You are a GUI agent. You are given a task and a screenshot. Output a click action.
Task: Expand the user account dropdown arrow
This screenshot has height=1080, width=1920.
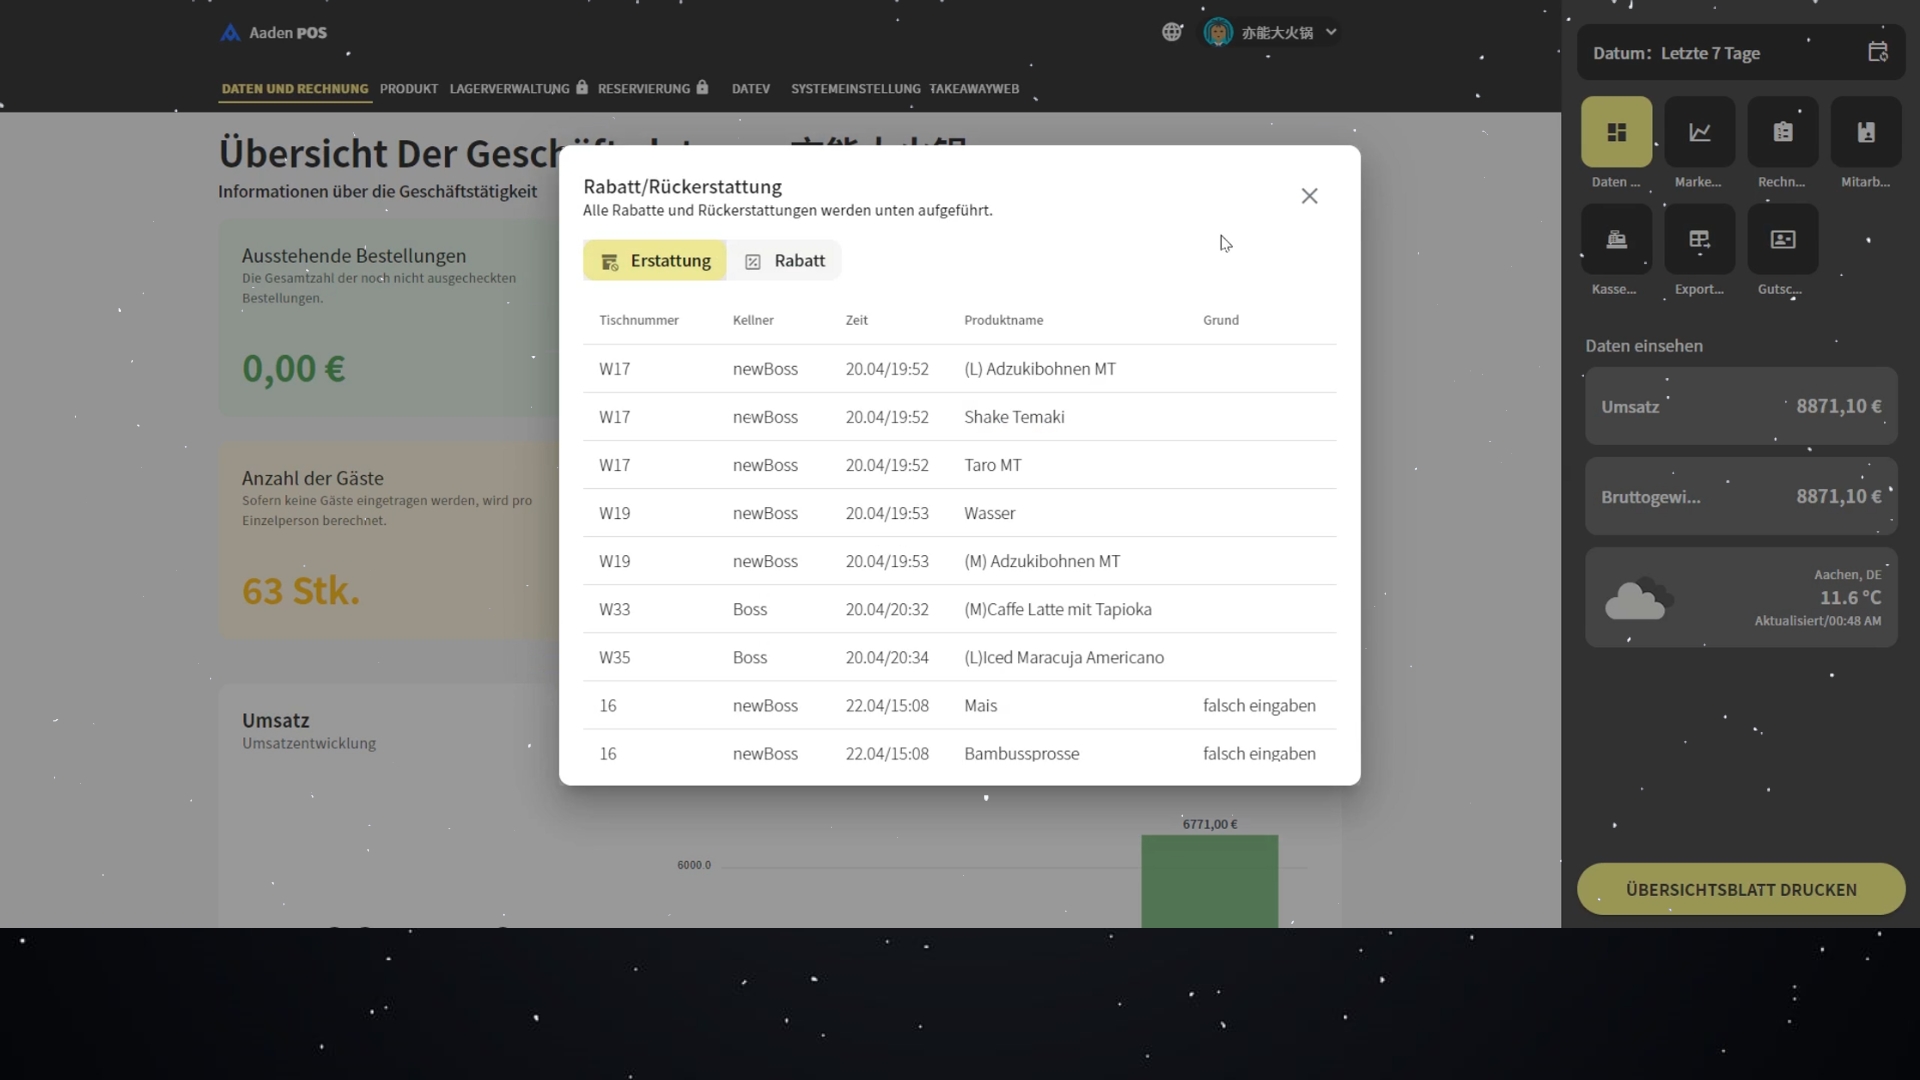pyautogui.click(x=1331, y=32)
